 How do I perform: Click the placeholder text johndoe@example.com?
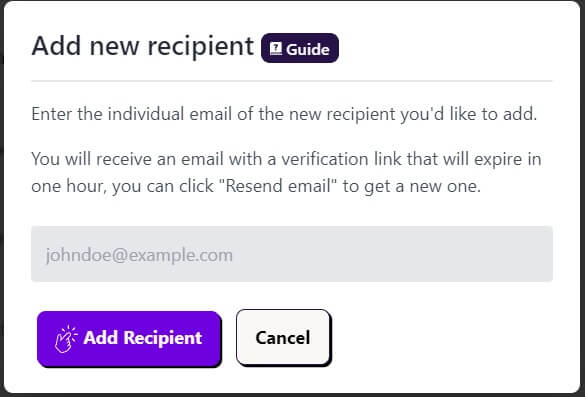coord(139,256)
